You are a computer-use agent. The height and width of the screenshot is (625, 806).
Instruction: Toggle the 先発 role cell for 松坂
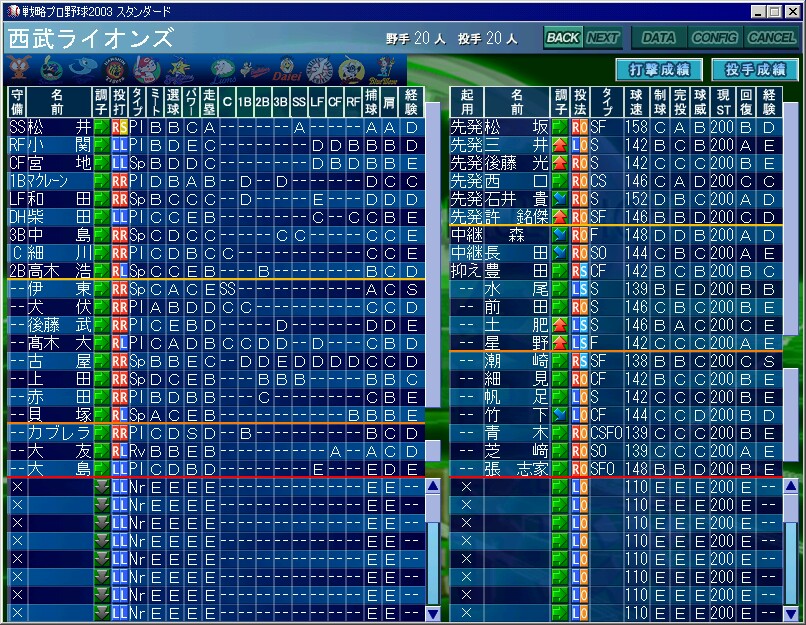click(x=466, y=127)
